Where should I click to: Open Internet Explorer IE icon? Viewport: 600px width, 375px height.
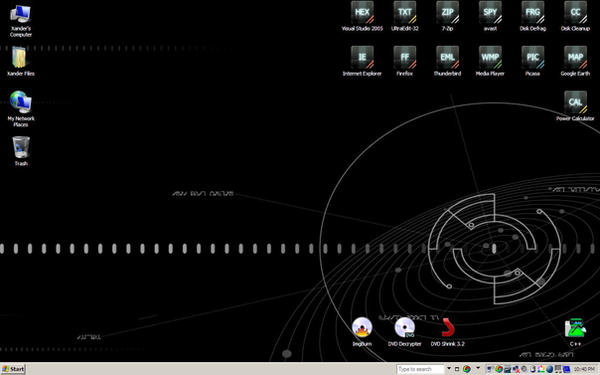(362, 61)
